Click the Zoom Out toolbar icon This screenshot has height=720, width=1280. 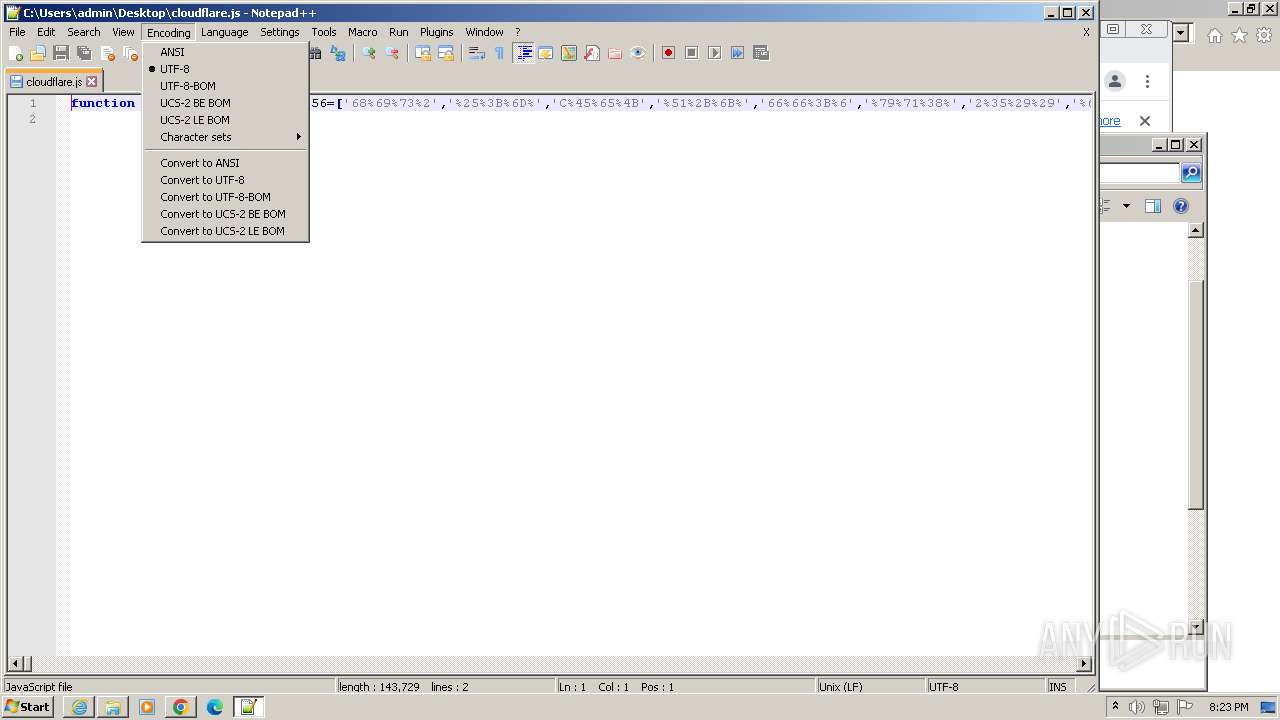point(392,53)
